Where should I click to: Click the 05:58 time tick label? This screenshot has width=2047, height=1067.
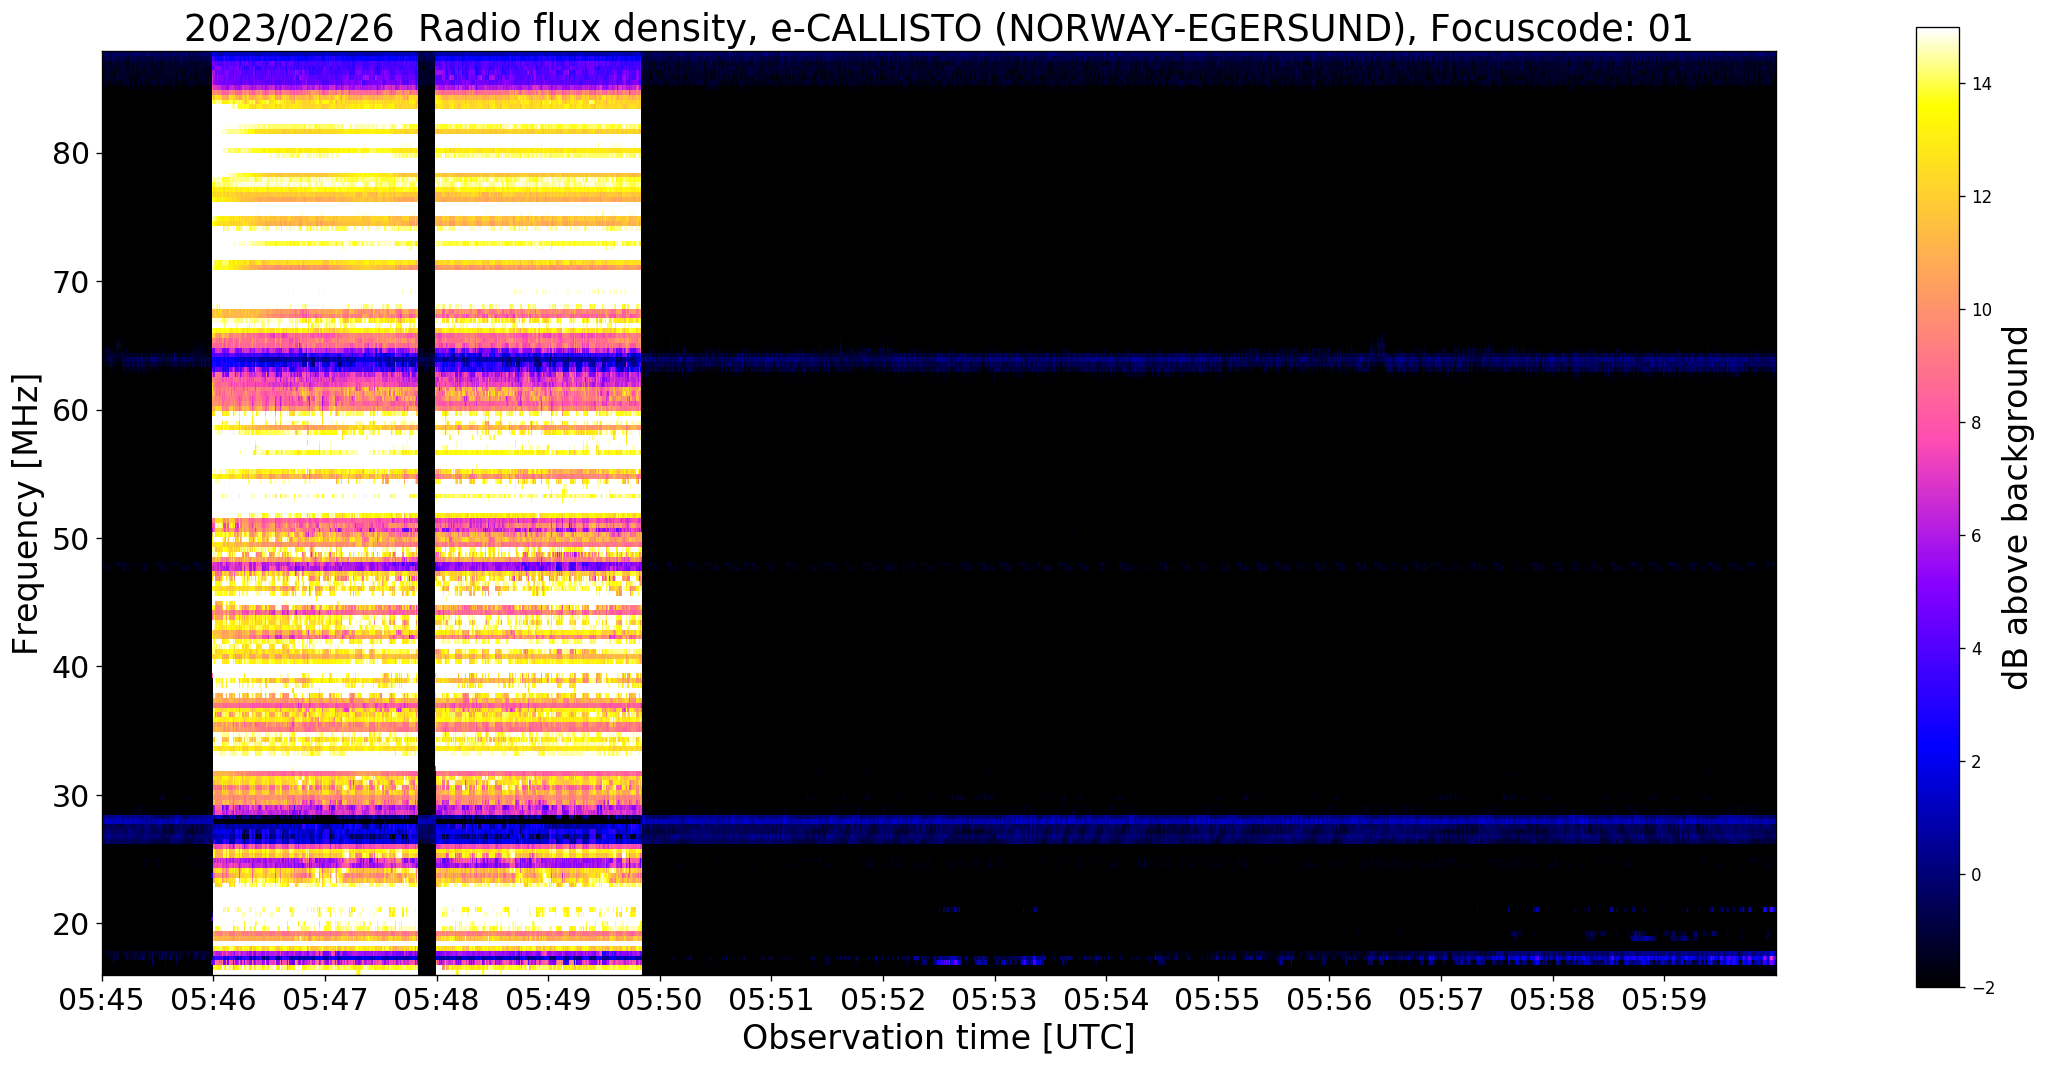1553,999
